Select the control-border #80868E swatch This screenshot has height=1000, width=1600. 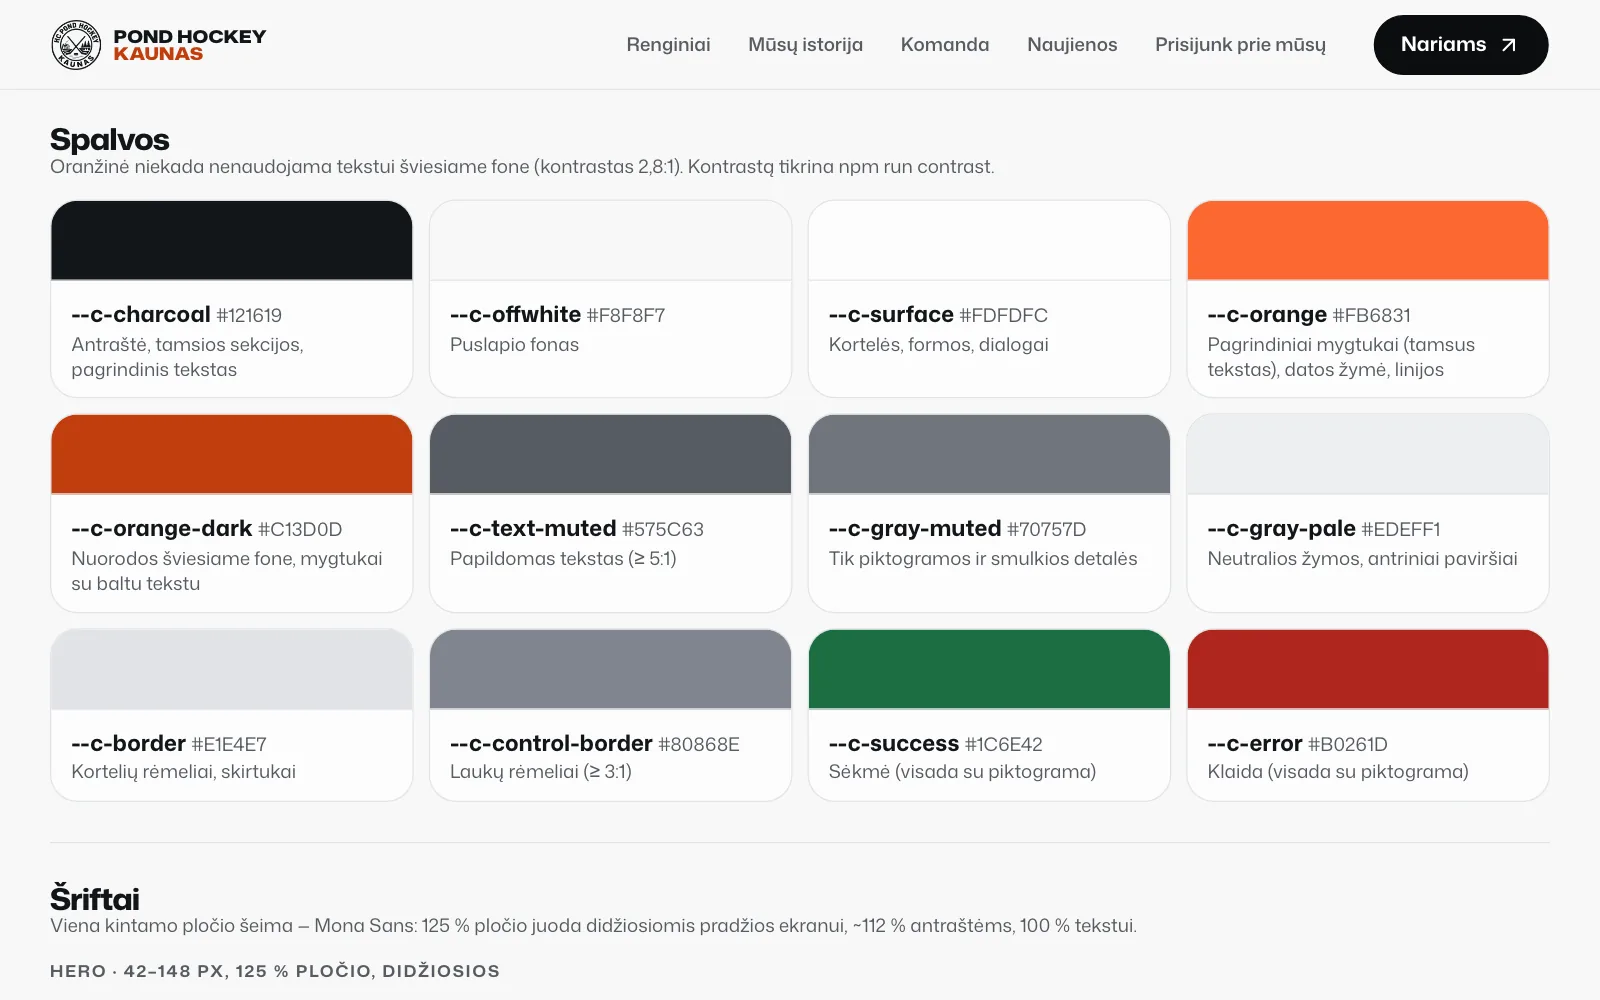point(610,669)
